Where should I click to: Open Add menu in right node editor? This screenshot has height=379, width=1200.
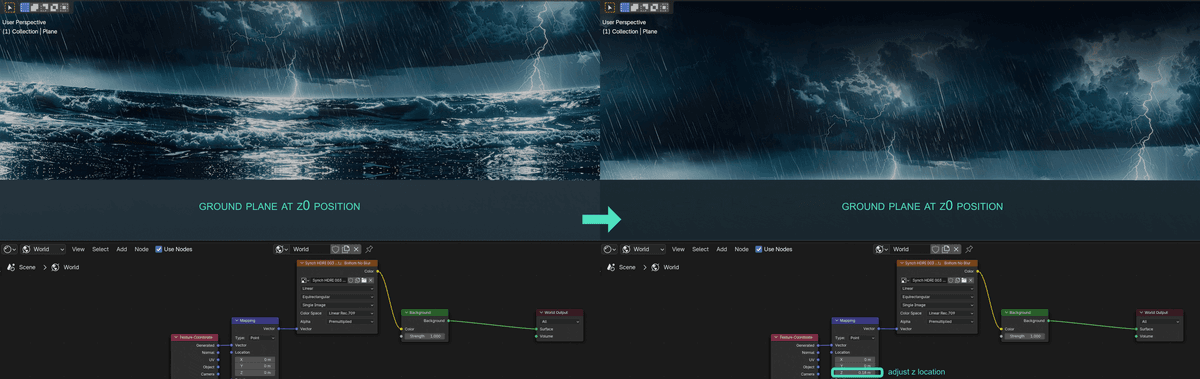pyautogui.click(x=721, y=249)
